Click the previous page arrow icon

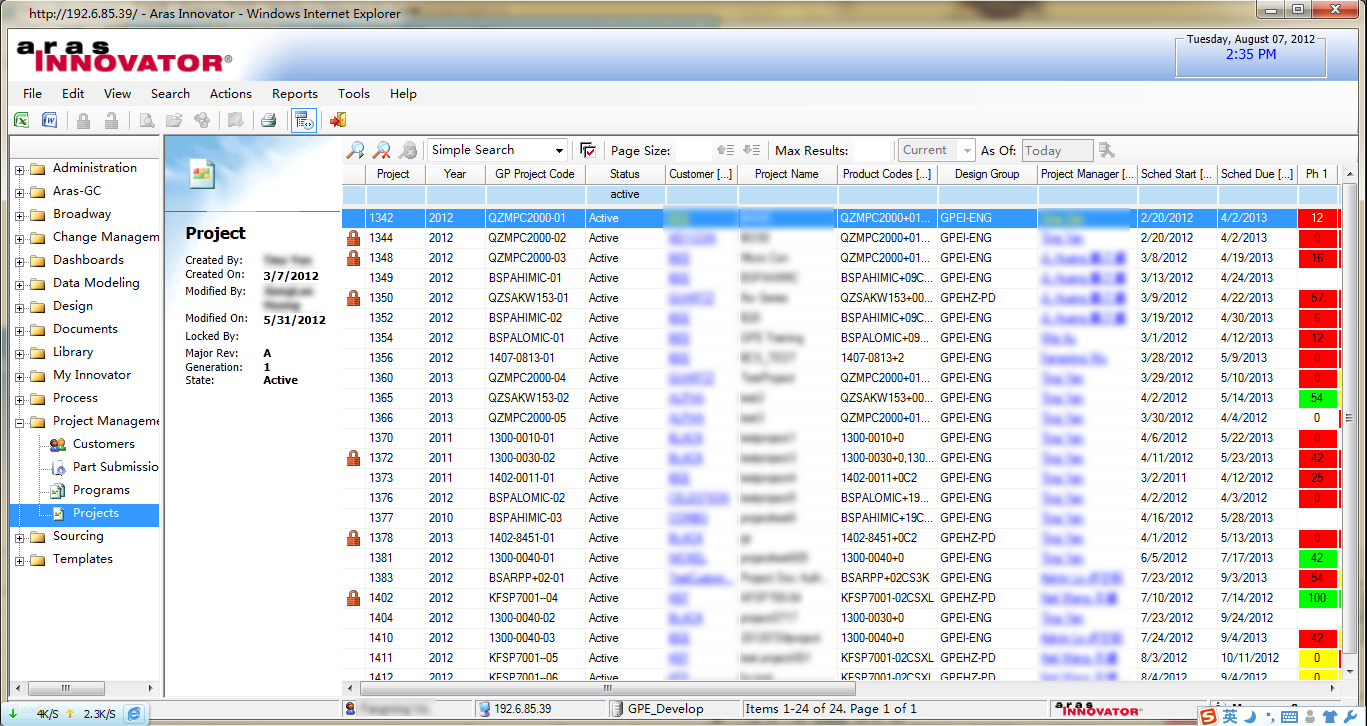coord(726,150)
